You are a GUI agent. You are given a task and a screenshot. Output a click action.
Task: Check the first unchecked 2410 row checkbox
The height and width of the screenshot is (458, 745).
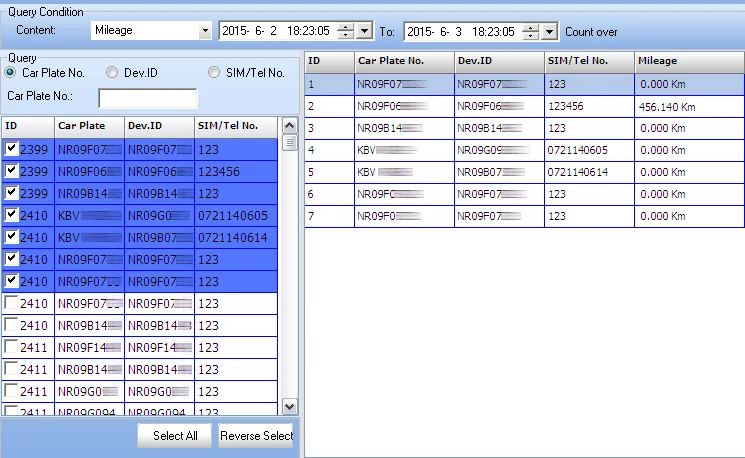pos(11,303)
